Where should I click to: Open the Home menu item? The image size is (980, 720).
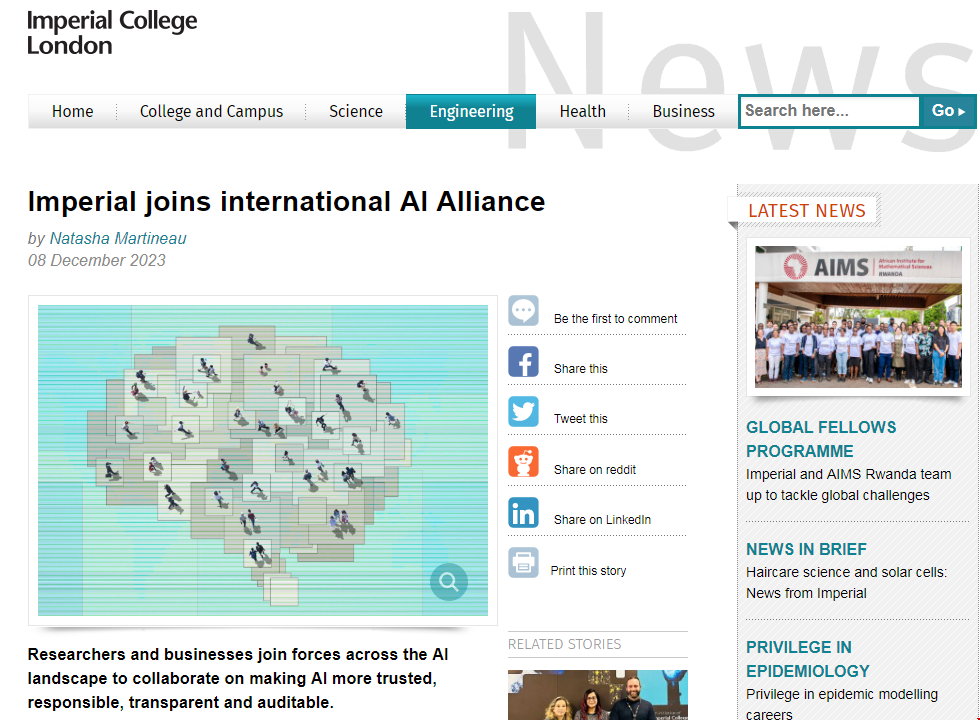(72, 112)
